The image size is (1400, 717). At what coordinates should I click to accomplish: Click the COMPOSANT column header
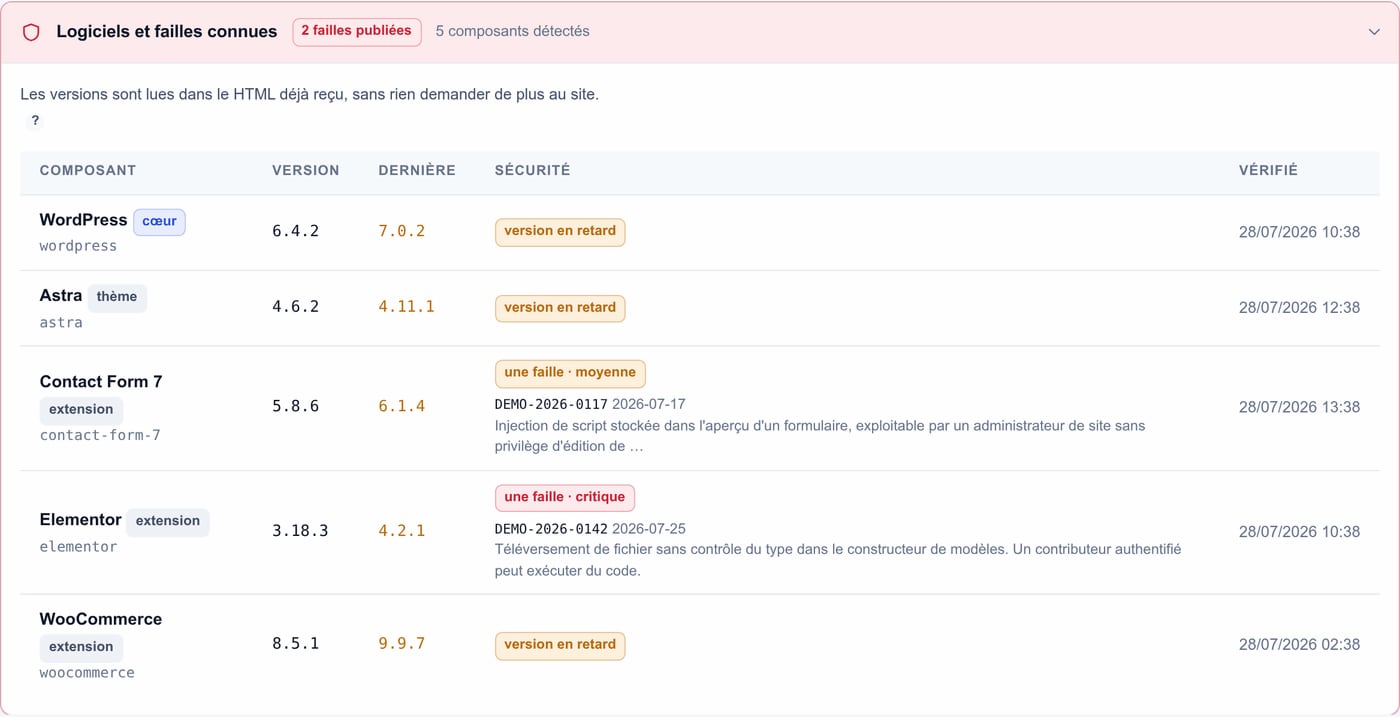(x=88, y=171)
